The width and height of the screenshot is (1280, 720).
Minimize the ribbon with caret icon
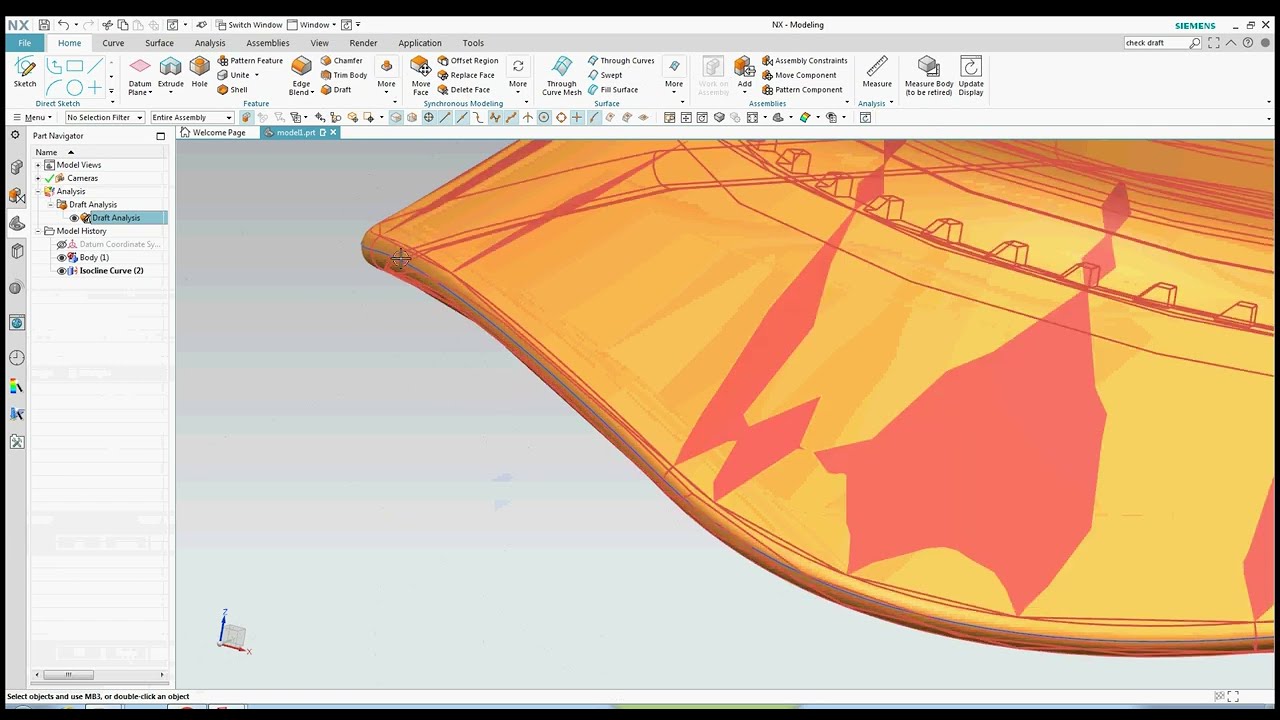tap(1232, 43)
